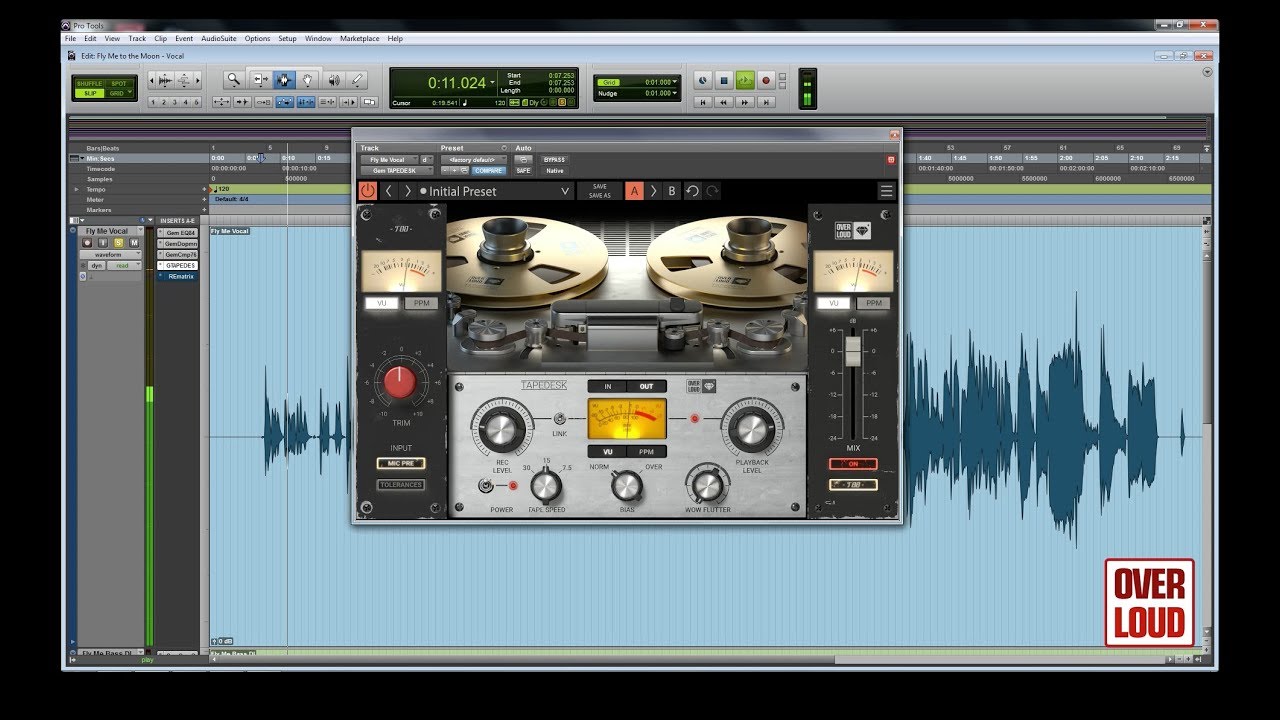Open the AudioSuite menu
This screenshot has width=1280, height=720.
point(218,39)
